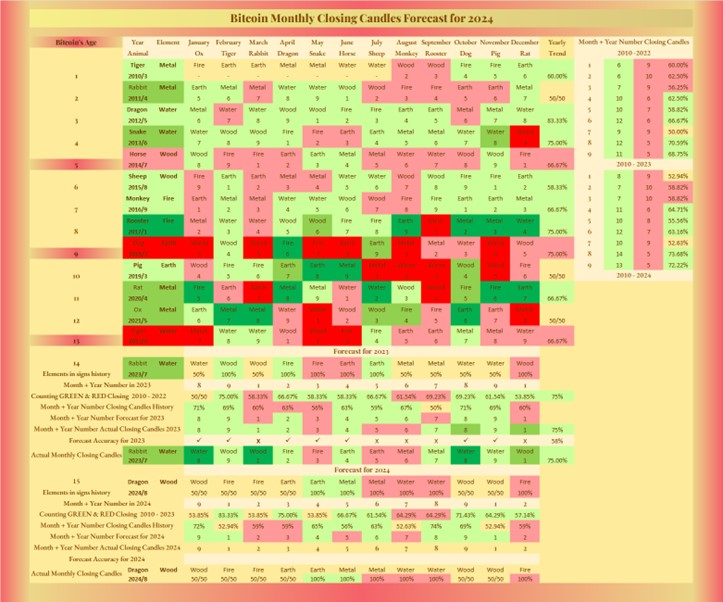Screen dimensions: 723x602
Task: Click Month + Year Number Forecast for 2023 label
Action: pyautogui.click(x=107, y=418)
